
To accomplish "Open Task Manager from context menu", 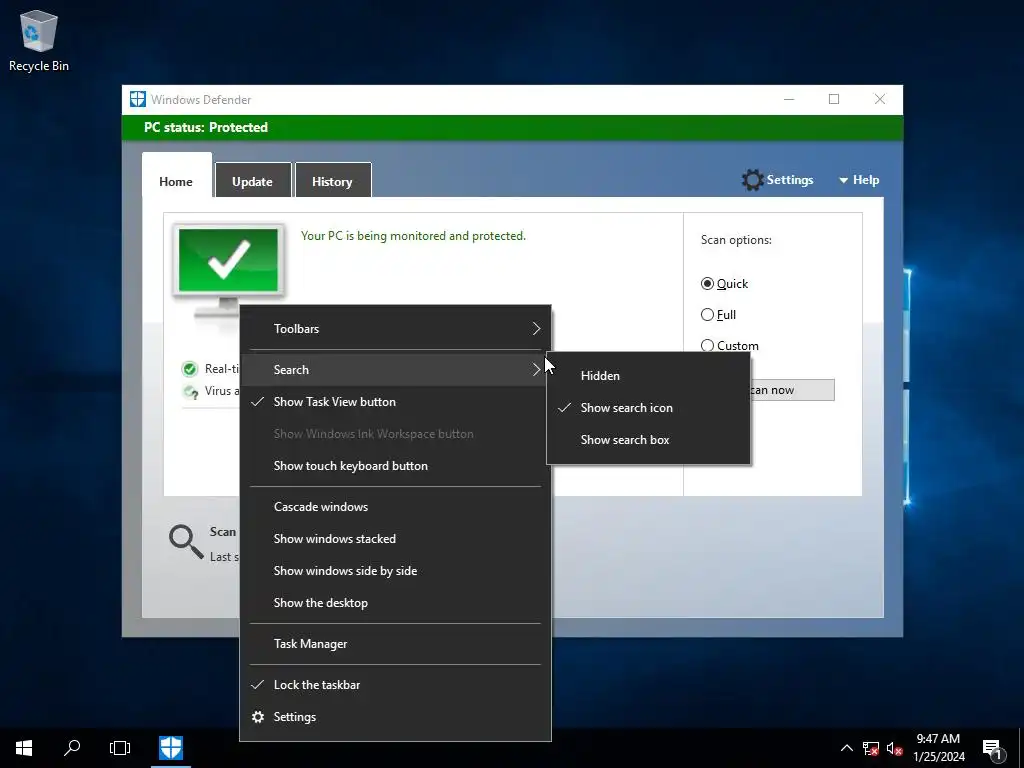I will click(395, 644).
